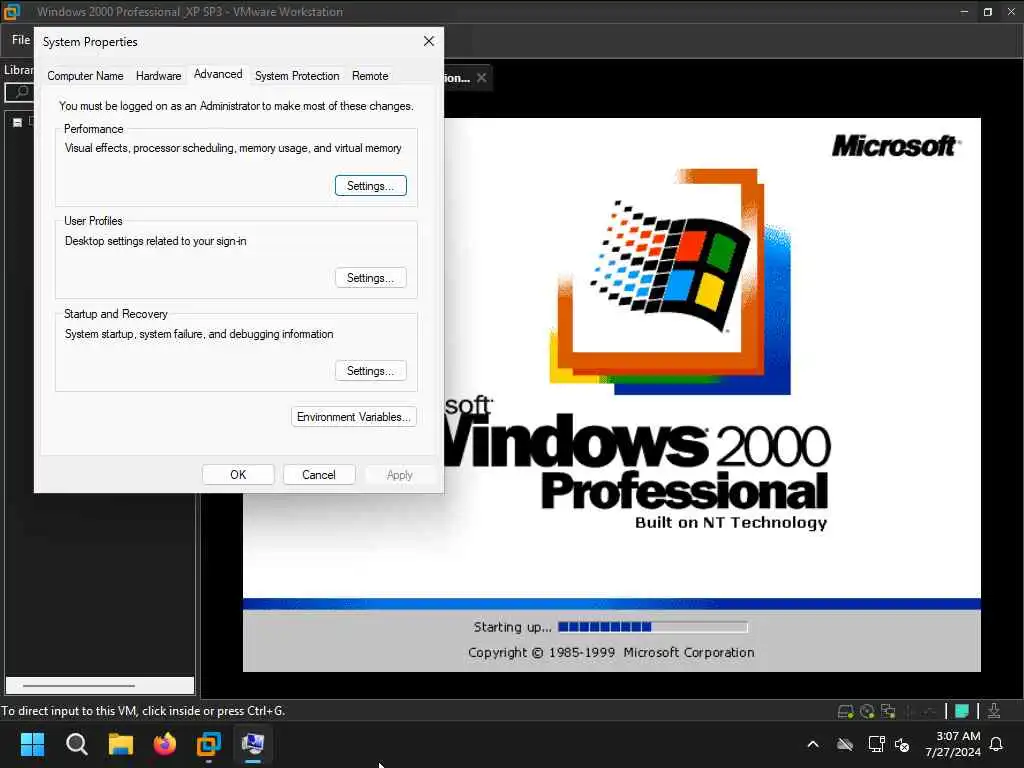Viewport: 1024px width, 768px height.
Task: Open the notification bell icon
Action: coord(997,744)
